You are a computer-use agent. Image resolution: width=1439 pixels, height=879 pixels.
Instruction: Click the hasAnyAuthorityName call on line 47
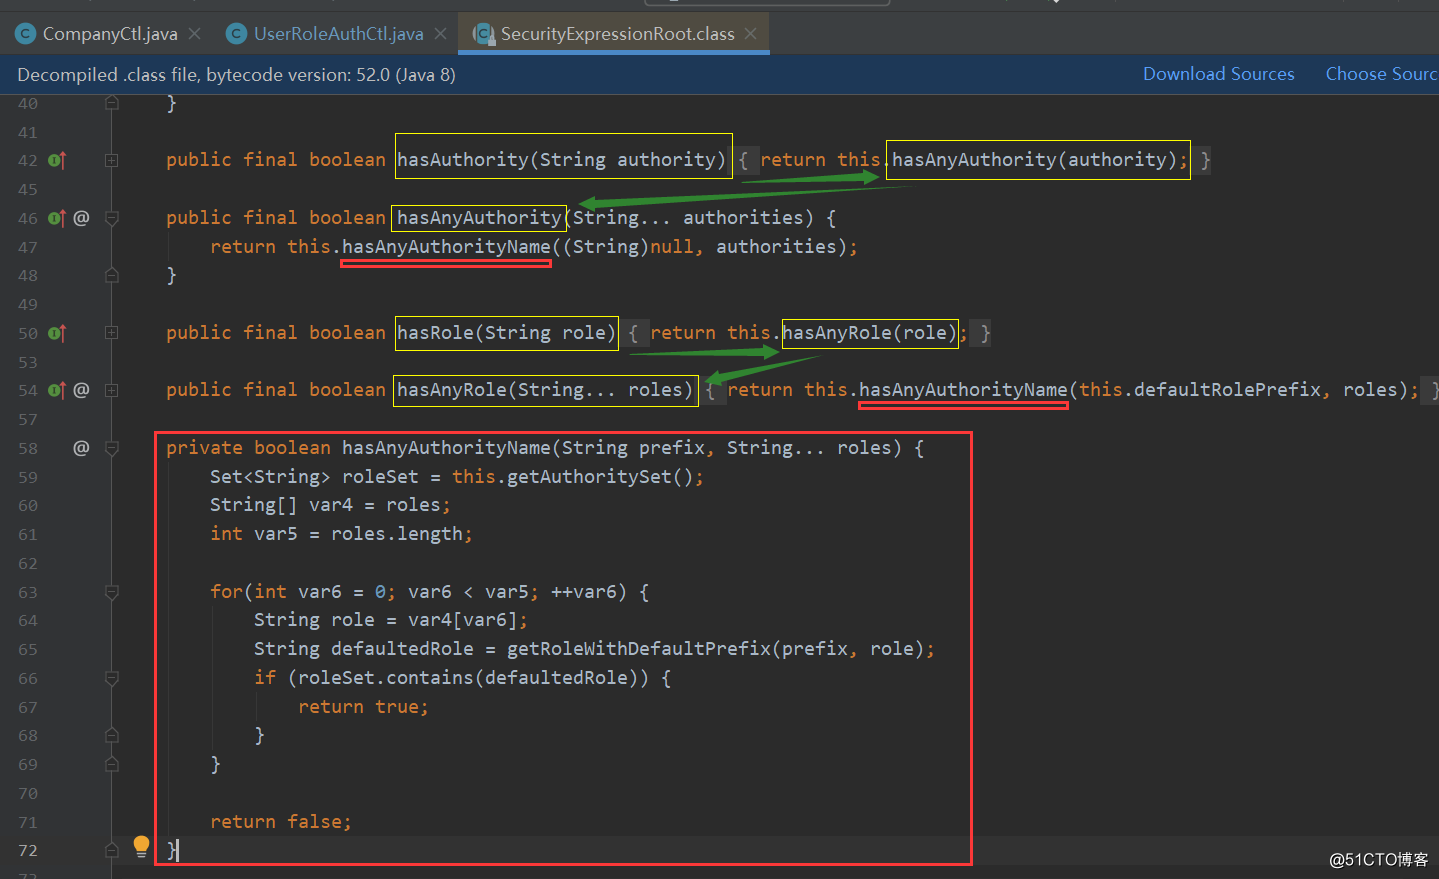point(446,247)
